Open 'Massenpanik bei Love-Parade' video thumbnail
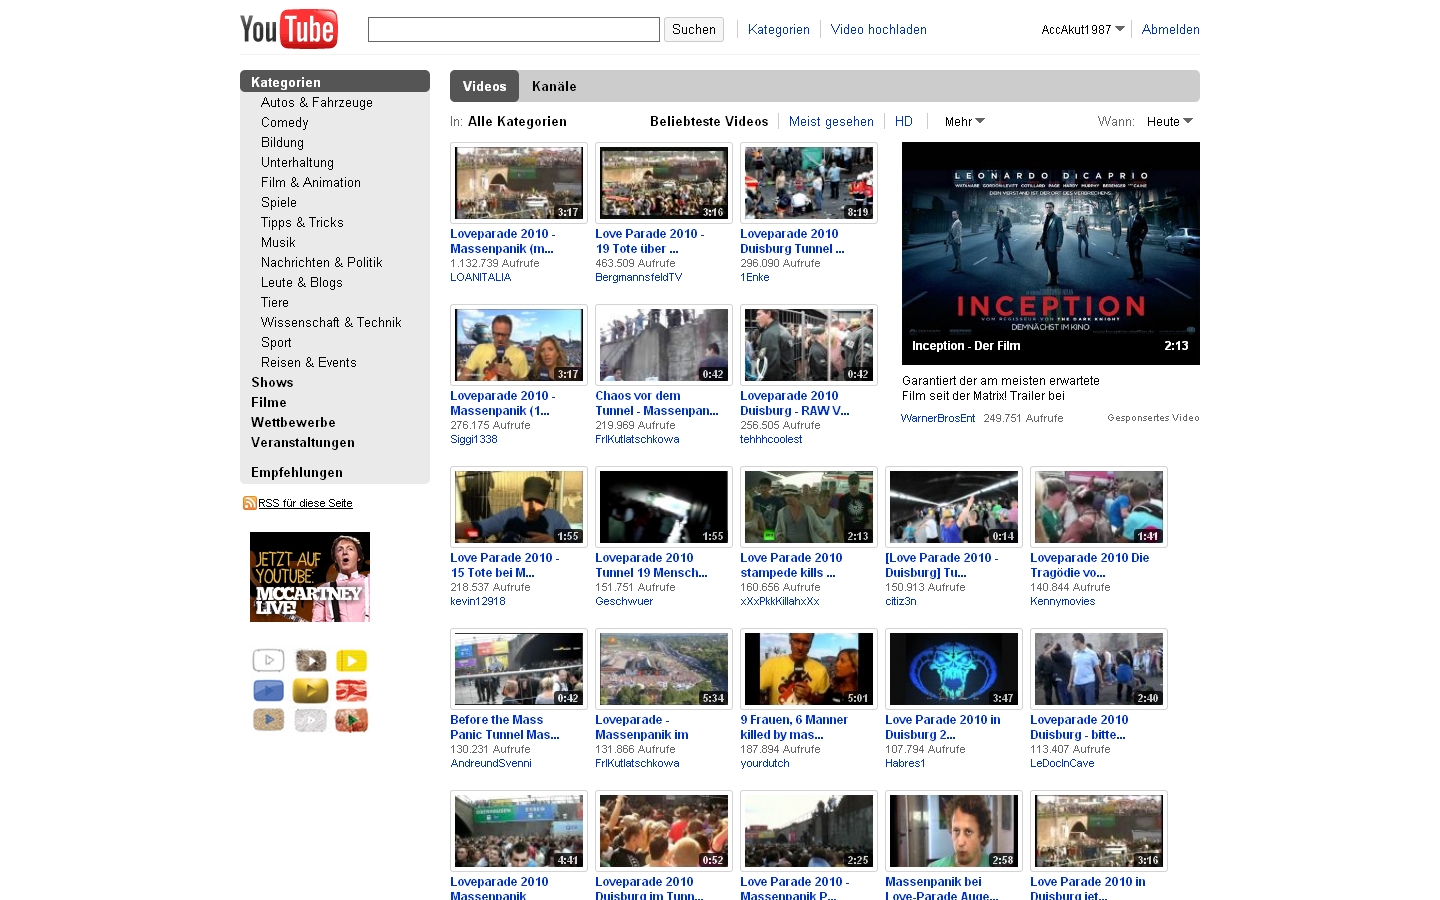 point(954,831)
